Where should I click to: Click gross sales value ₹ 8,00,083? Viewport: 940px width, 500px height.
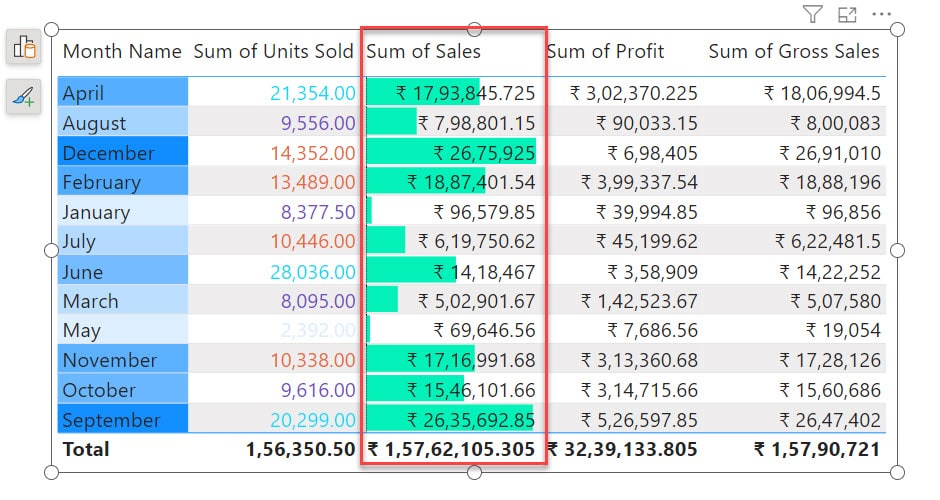(x=835, y=123)
